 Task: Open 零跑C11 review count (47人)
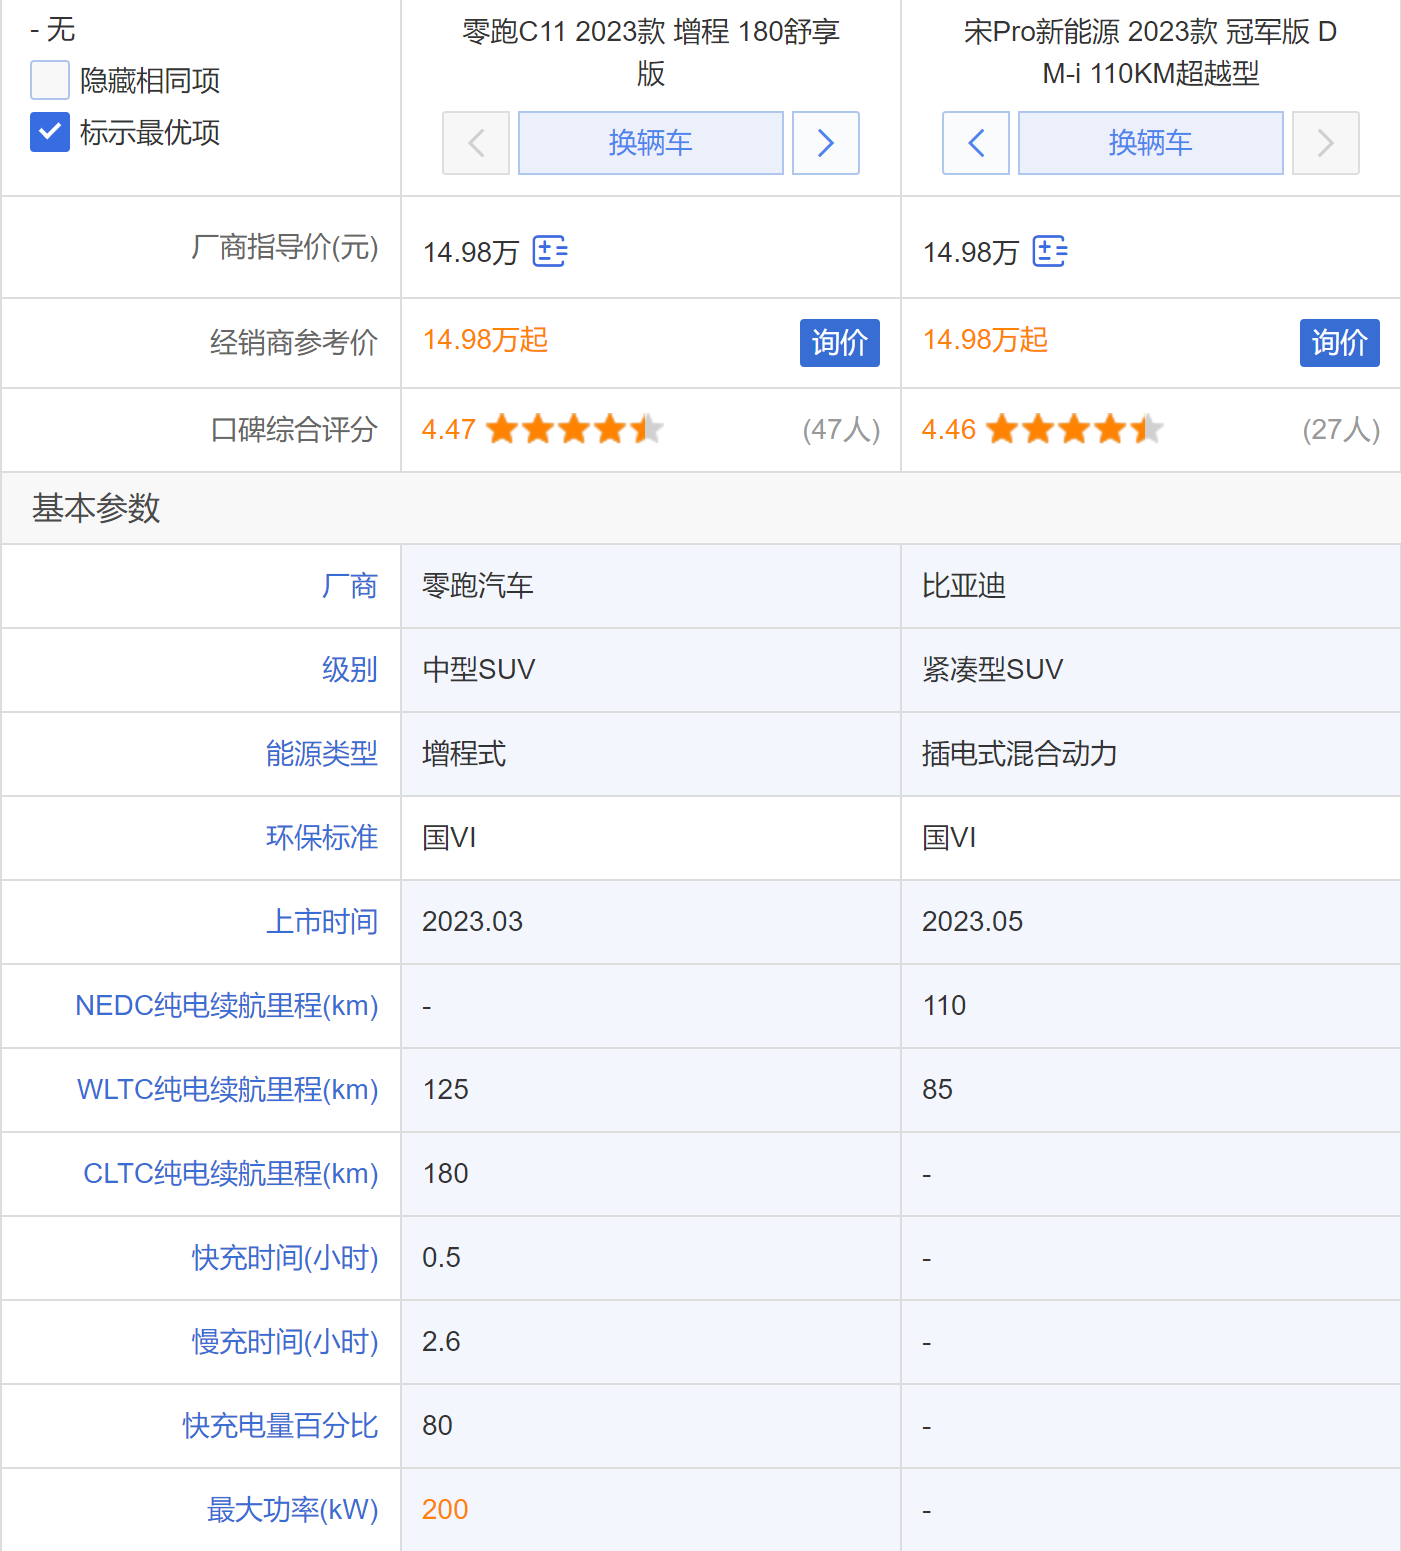(841, 430)
